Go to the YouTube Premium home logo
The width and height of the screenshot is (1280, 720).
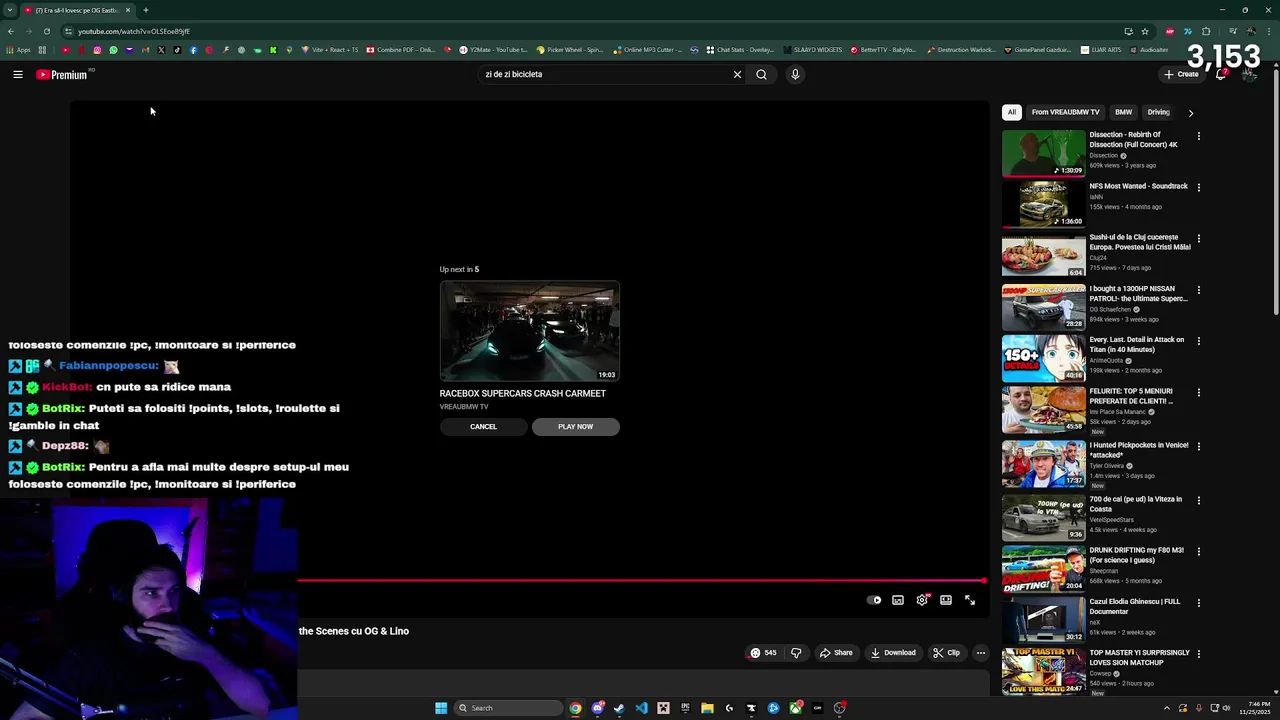pyautogui.click(x=62, y=74)
